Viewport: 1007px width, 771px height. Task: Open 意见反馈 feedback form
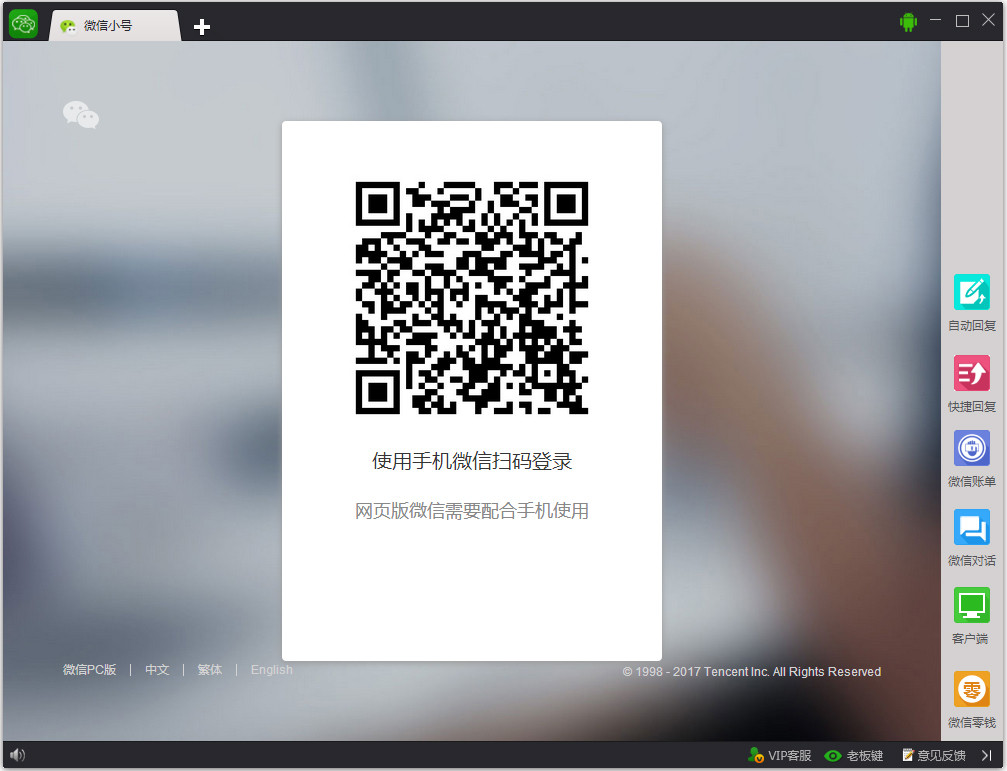click(x=934, y=755)
